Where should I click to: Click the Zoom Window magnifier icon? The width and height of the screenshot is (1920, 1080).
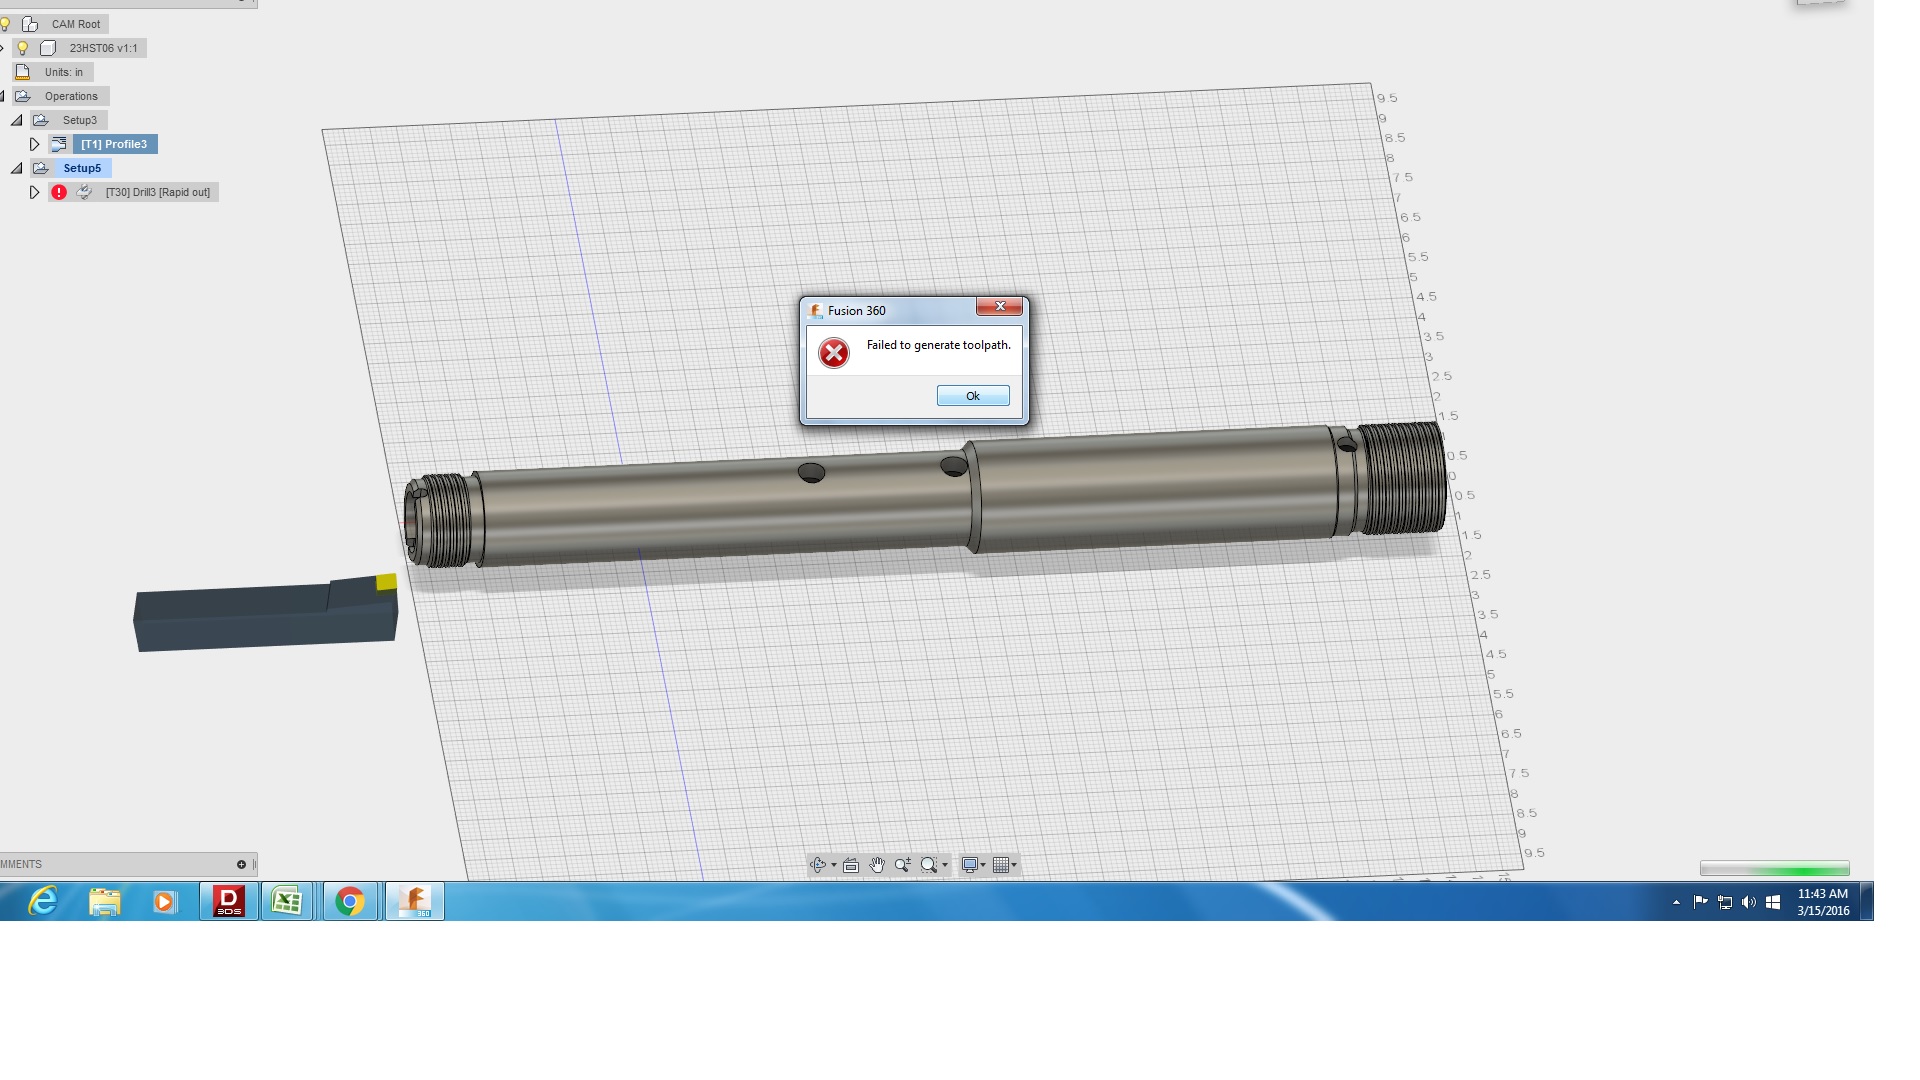pyautogui.click(x=929, y=865)
